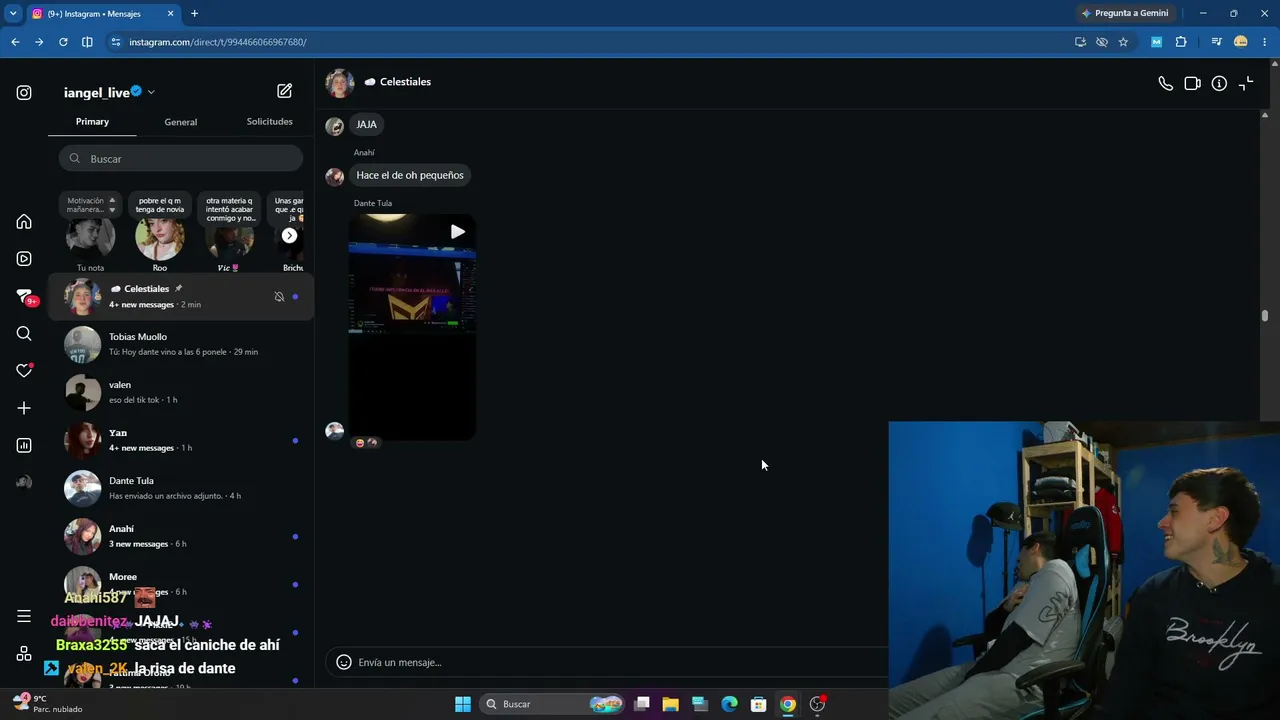Open Chrome three-dot menu
Image resolution: width=1280 pixels, height=720 pixels.
tap(1265, 42)
